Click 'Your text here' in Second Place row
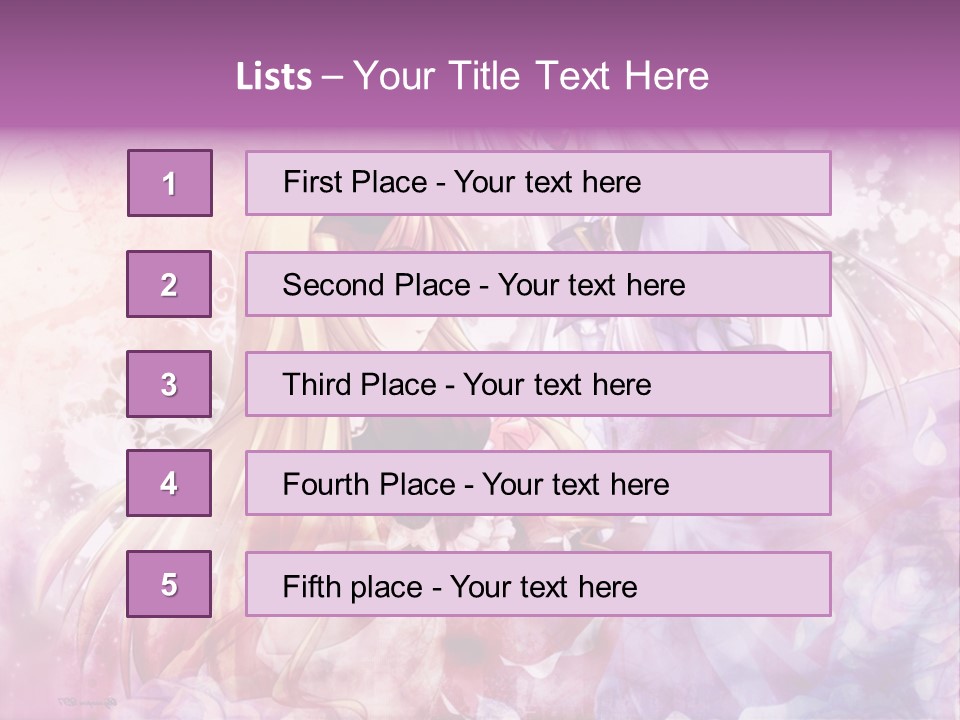 [591, 285]
